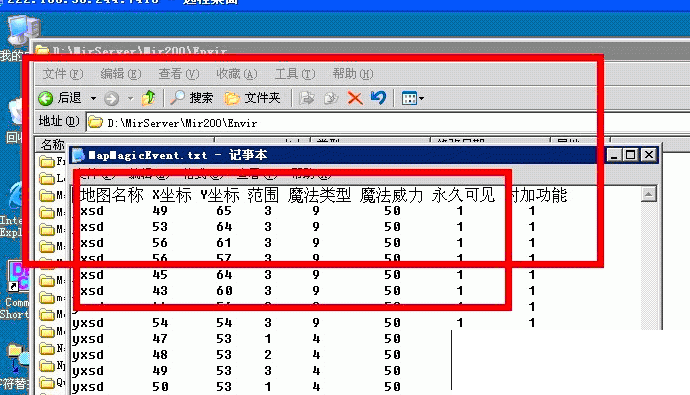
Task: Click the 范围 header text
Action: 263,195
